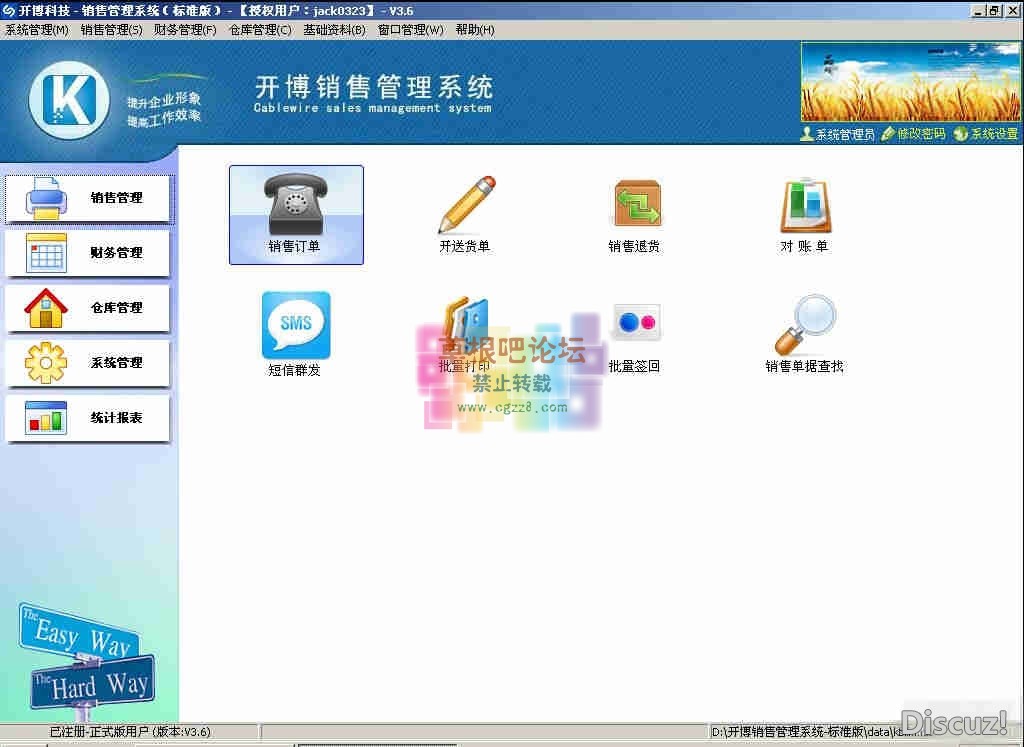Open 批量打印 batch printing
Screen dimensions: 1024x747
pos(464,324)
